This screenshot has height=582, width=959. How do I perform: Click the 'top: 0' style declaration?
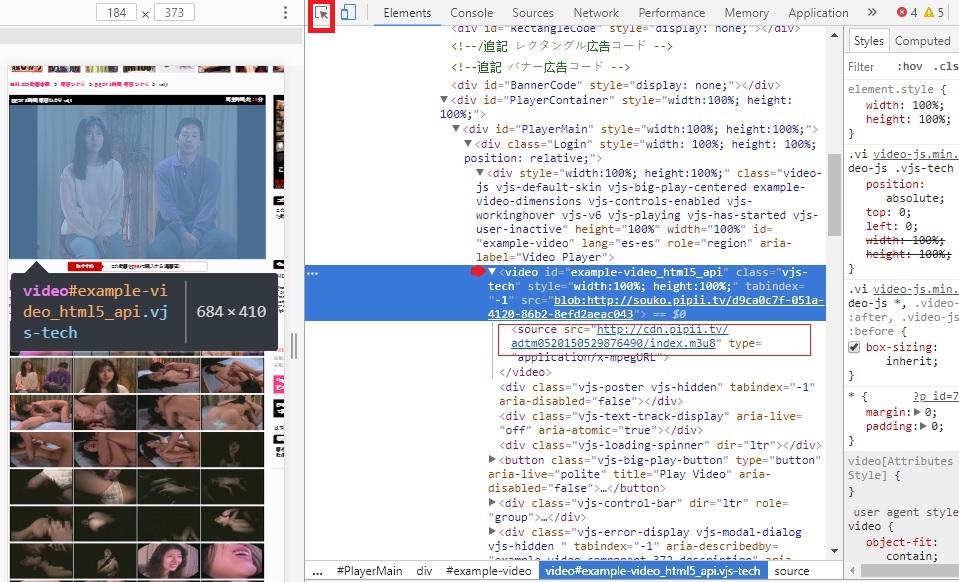tap(888, 212)
